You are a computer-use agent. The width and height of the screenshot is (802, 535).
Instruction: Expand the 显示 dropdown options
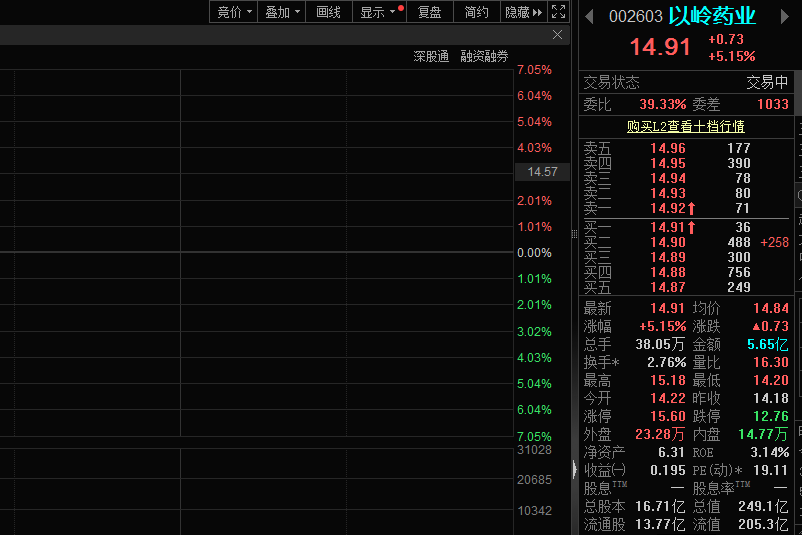379,12
